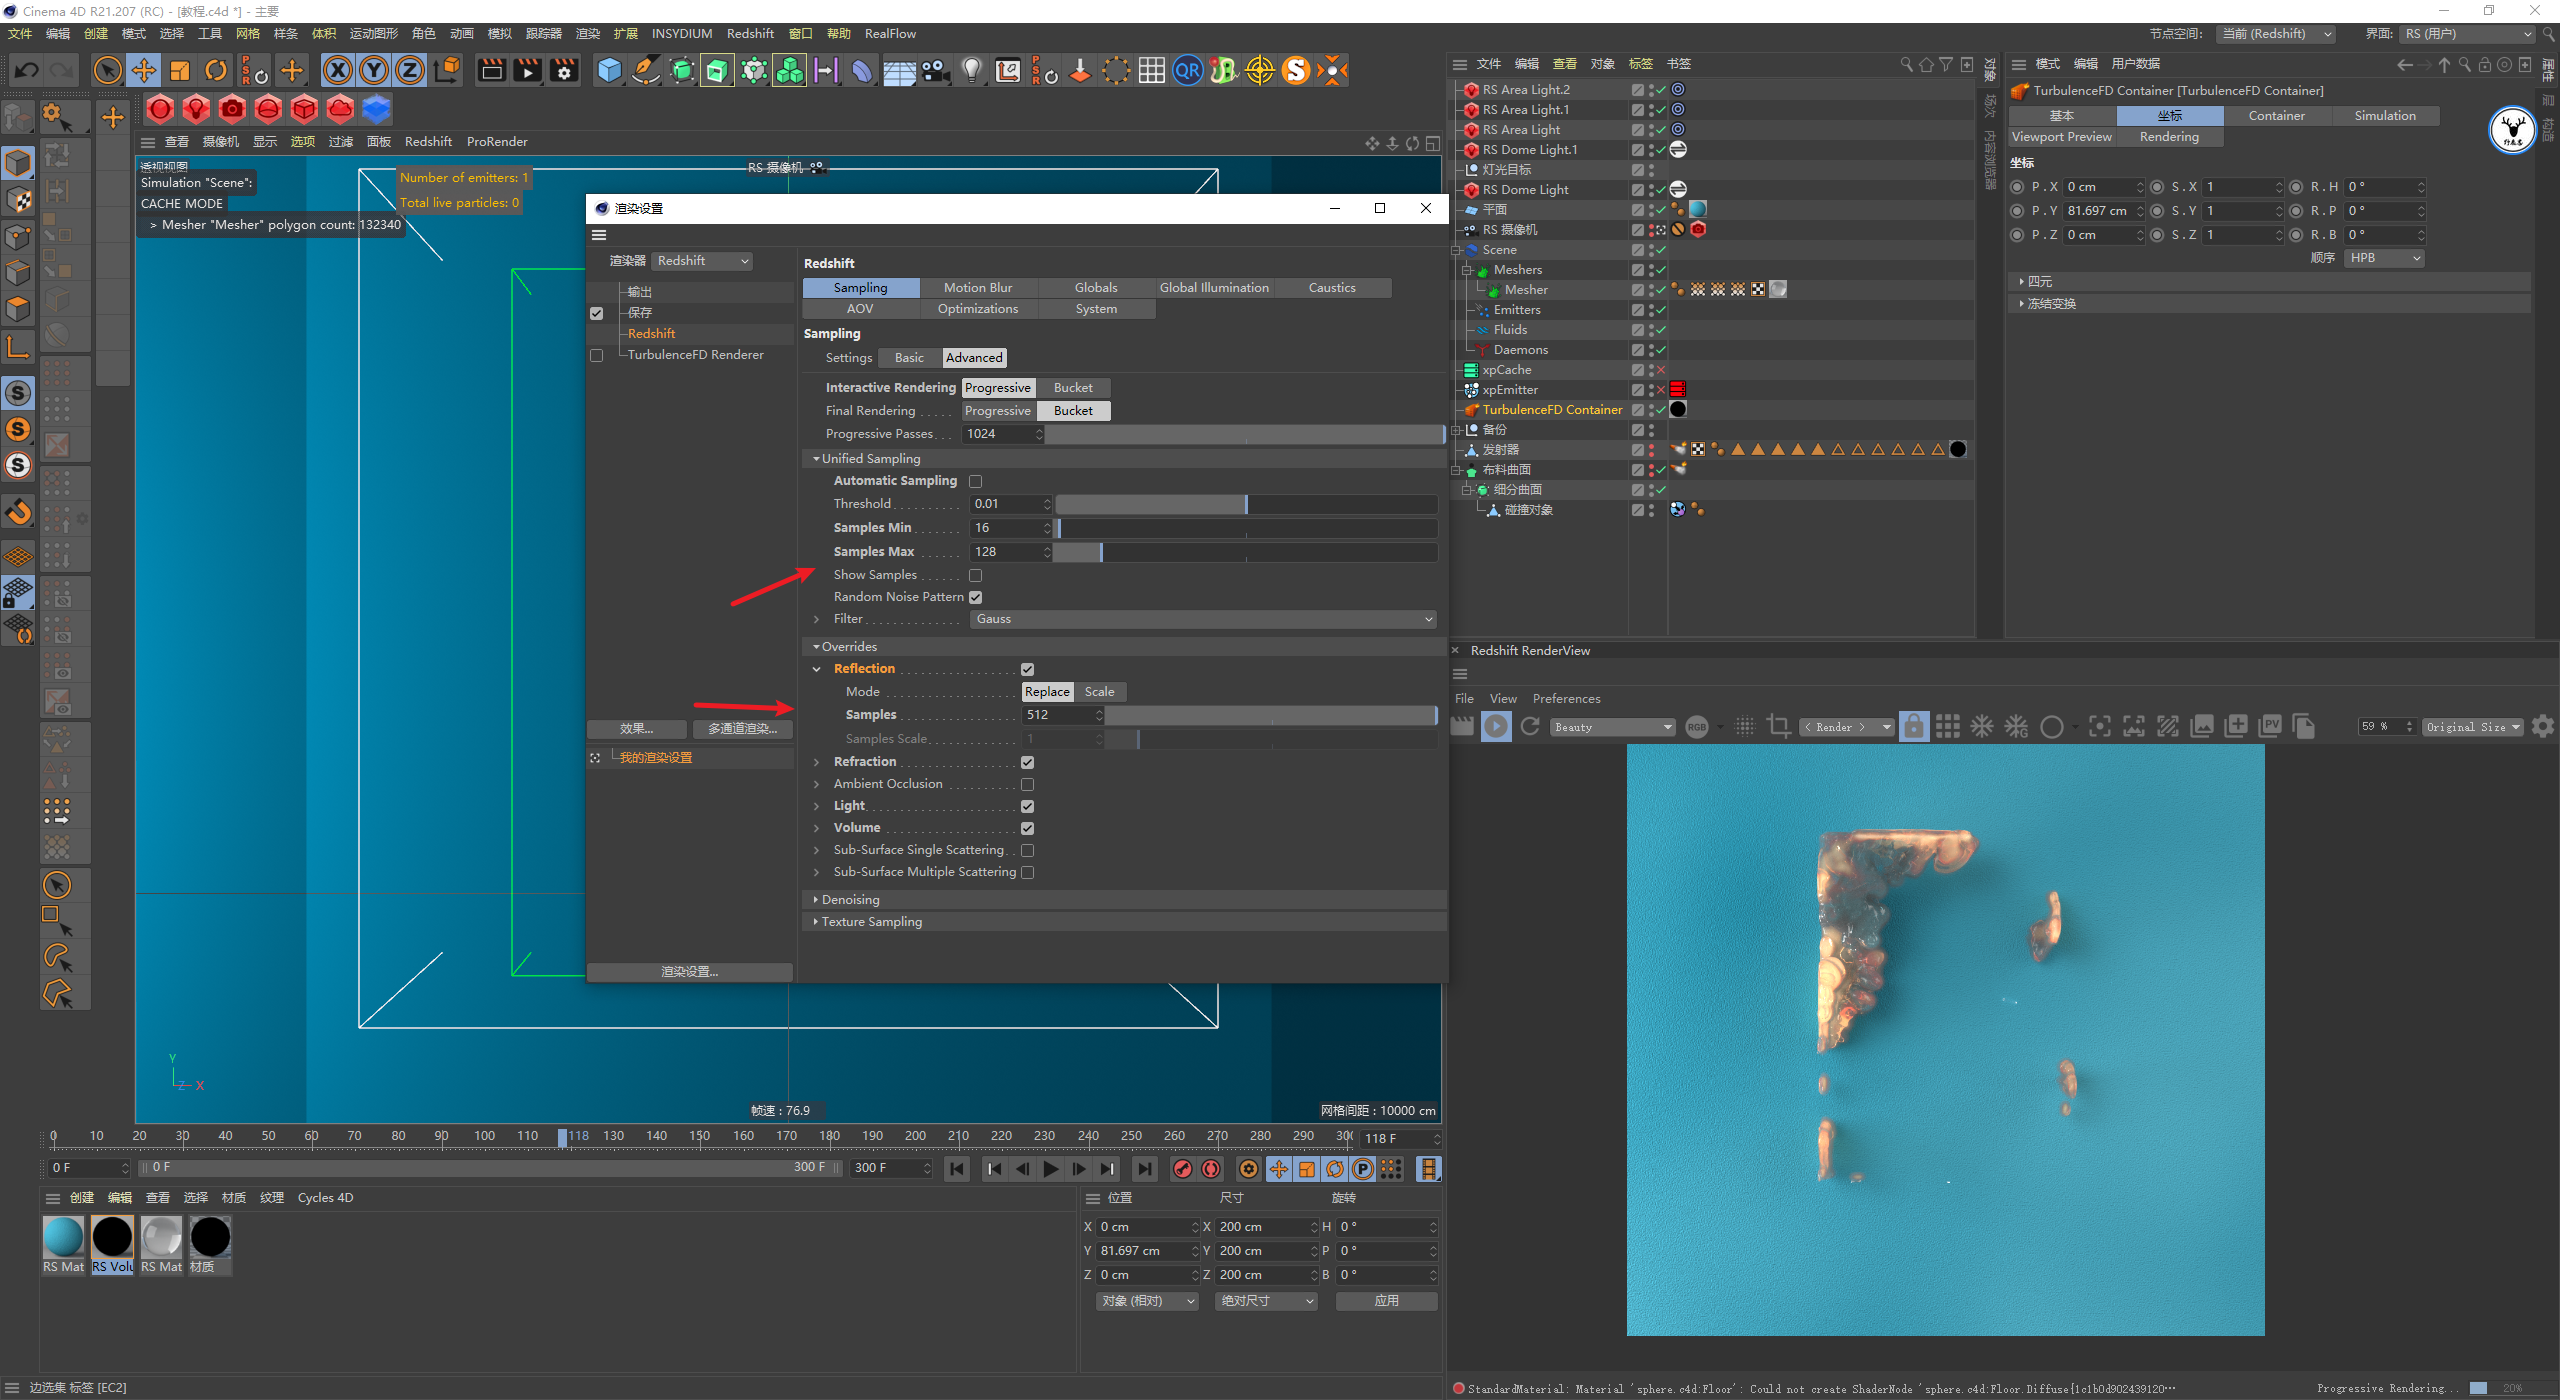Image resolution: width=2560 pixels, height=1400 pixels.
Task: Open the renderer Redshift dropdown
Action: (702, 261)
